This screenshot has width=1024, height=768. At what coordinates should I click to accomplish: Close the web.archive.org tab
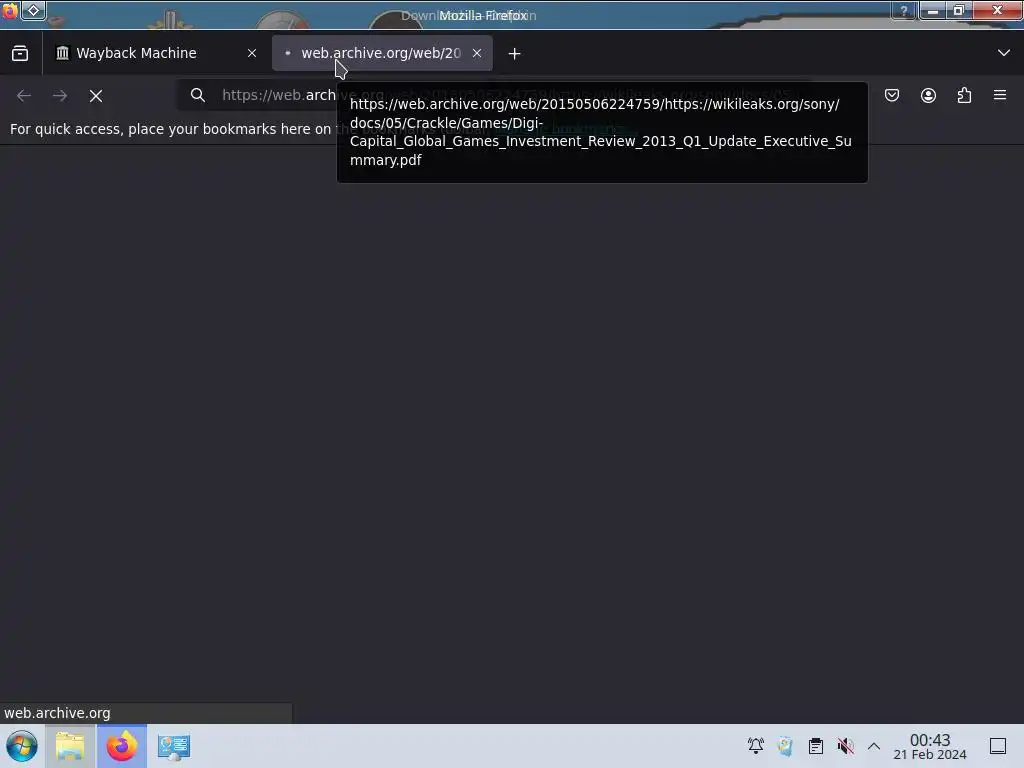477,53
